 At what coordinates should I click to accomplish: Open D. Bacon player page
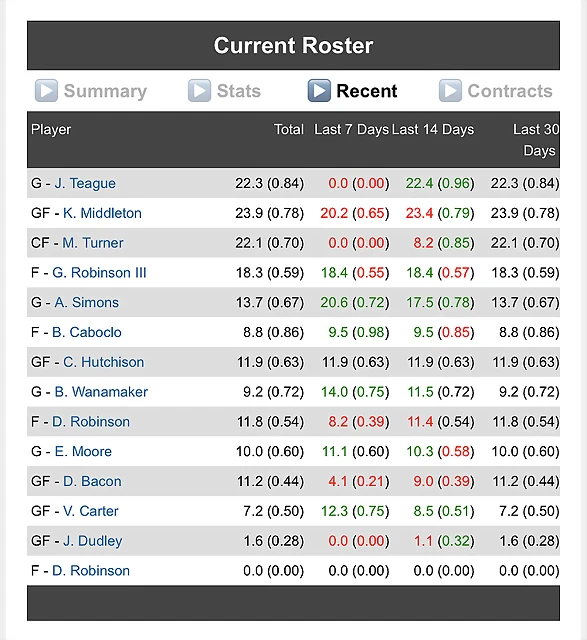pyautogui.click(x=92, y=481)
